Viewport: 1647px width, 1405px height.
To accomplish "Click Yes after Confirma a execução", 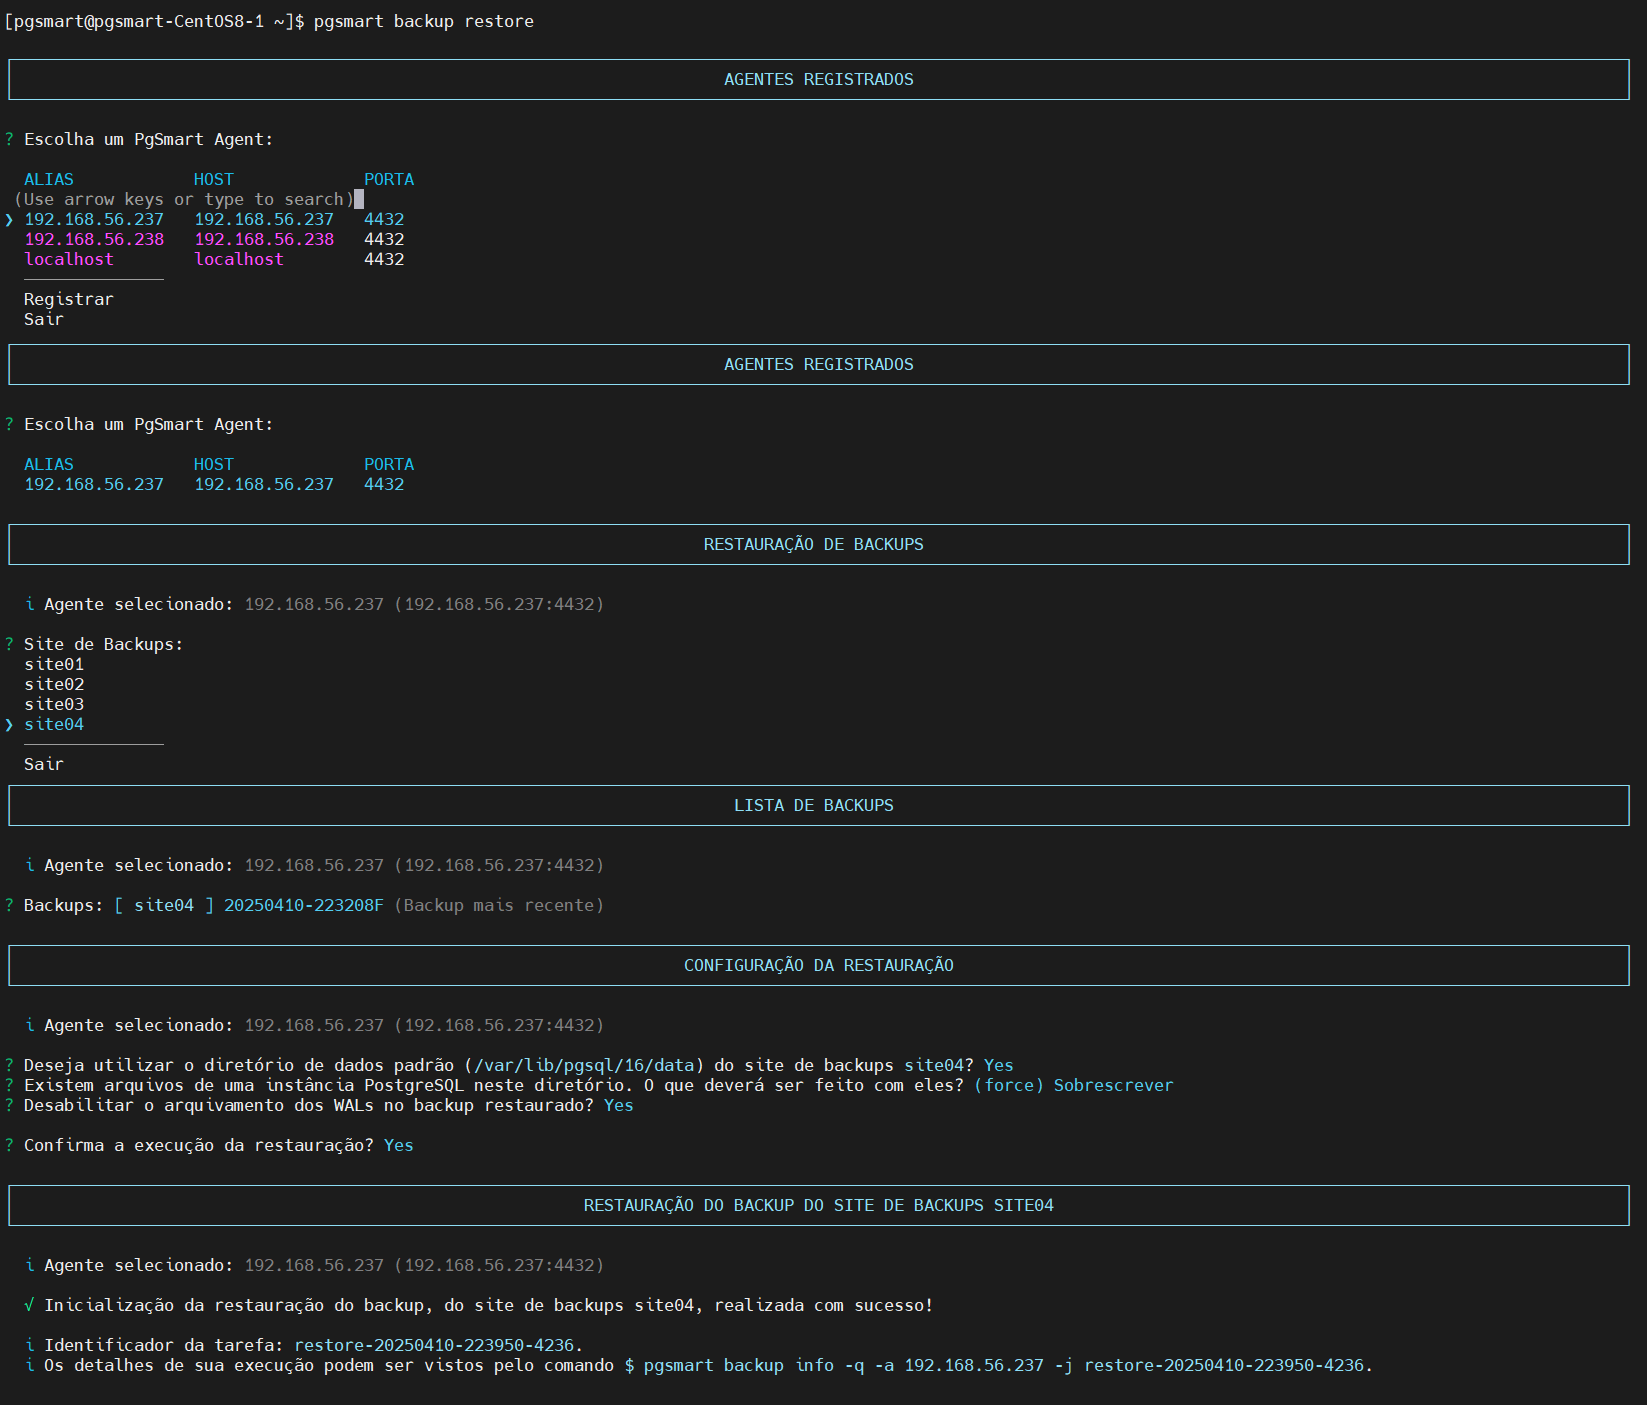I will tap(399, 1145).
